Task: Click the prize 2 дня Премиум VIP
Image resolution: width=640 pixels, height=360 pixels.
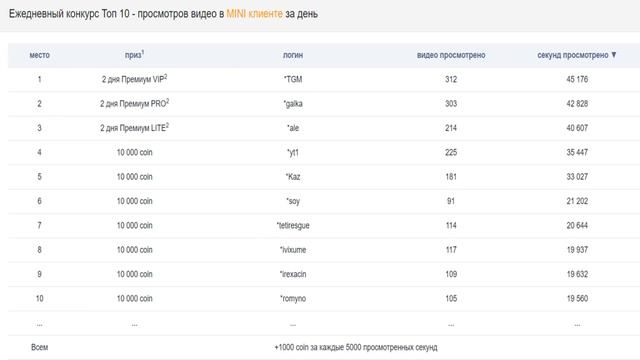Action: 135,79
